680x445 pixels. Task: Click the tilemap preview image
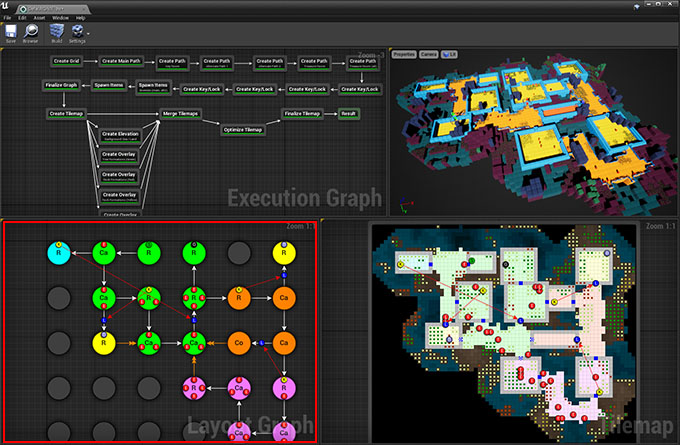[504, 332]
